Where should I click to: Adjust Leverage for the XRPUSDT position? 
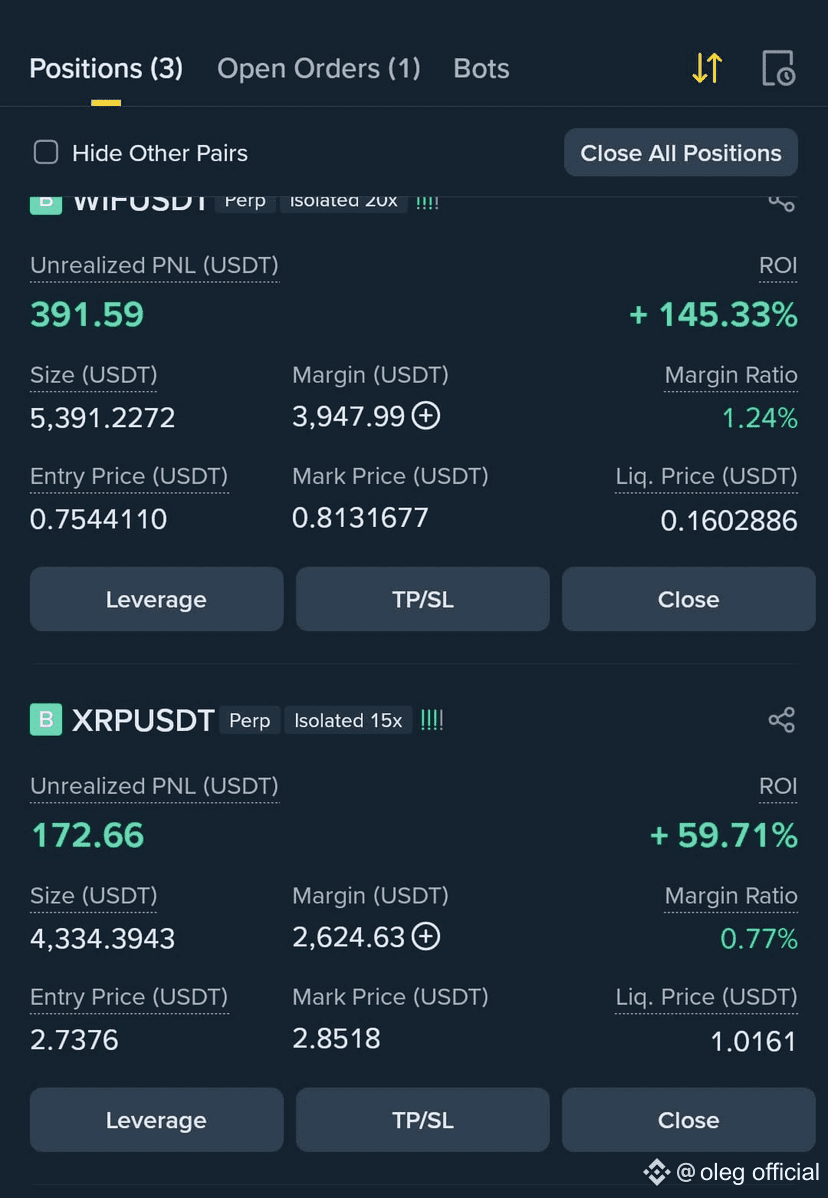(157, 1120)
